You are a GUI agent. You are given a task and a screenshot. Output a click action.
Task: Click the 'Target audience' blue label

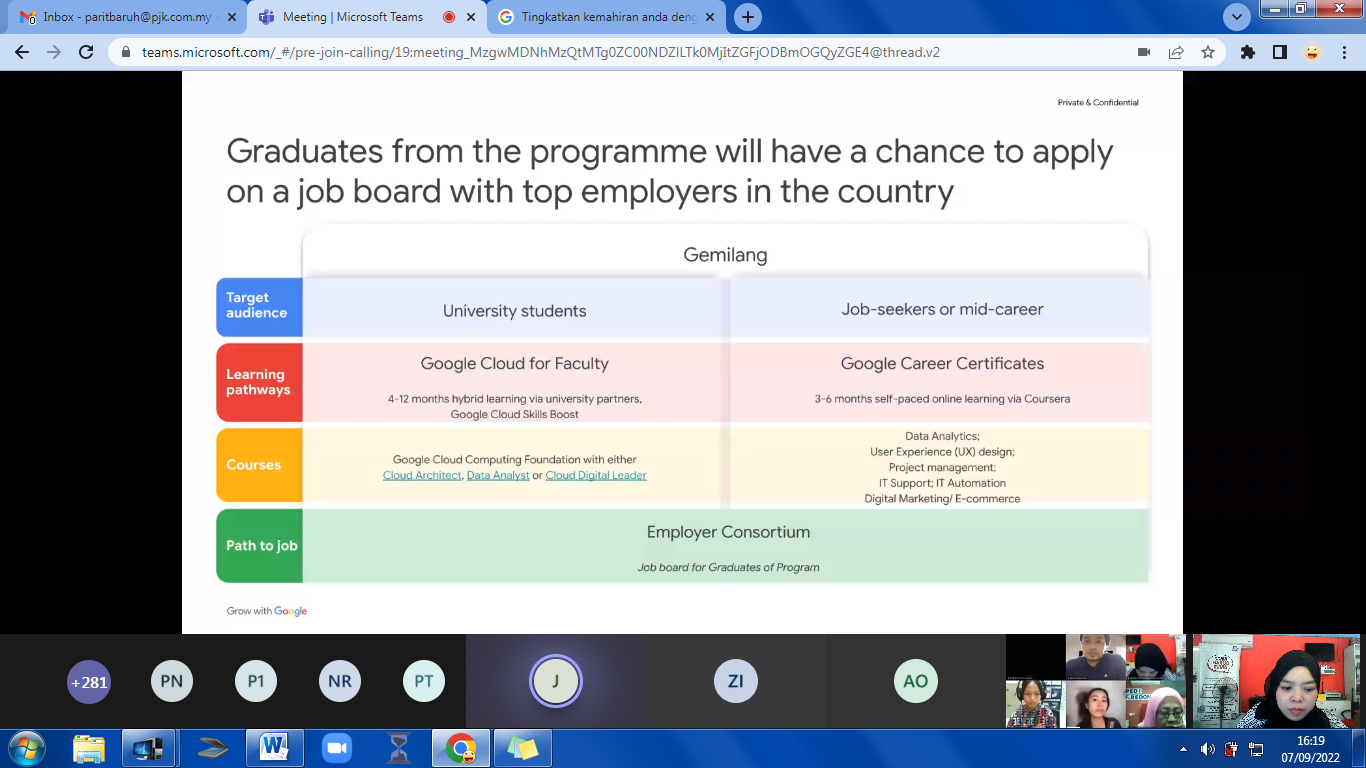click(x=259, y=306)
